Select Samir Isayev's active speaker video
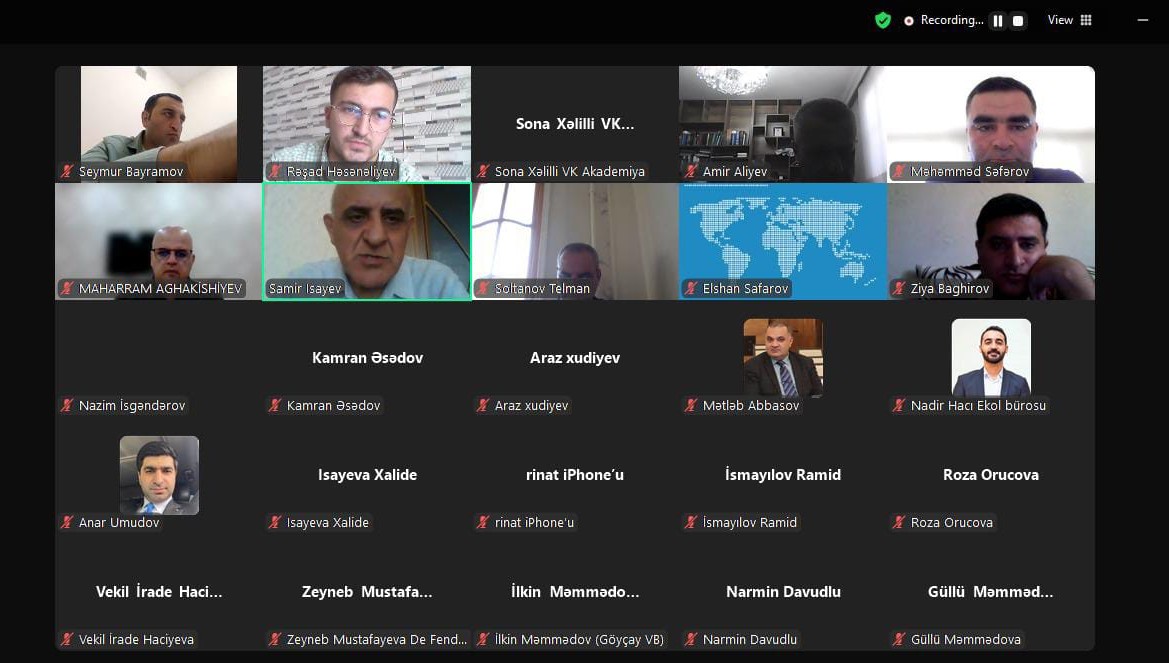The height and width of the screenshot is (663, 1169). coord(367,242)
